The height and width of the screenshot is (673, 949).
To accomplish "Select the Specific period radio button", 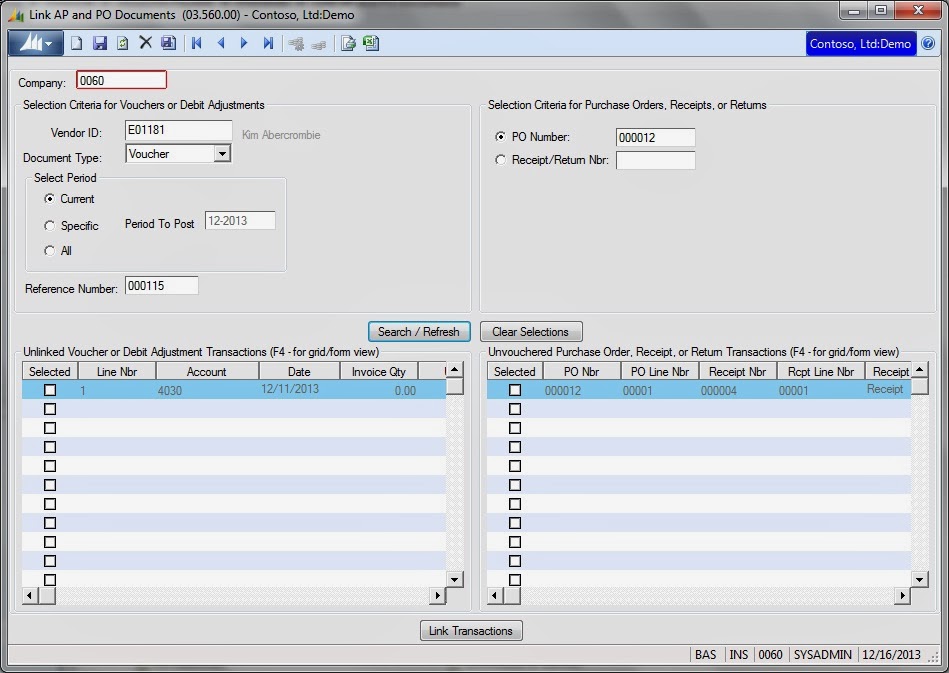I will (50, 225).
